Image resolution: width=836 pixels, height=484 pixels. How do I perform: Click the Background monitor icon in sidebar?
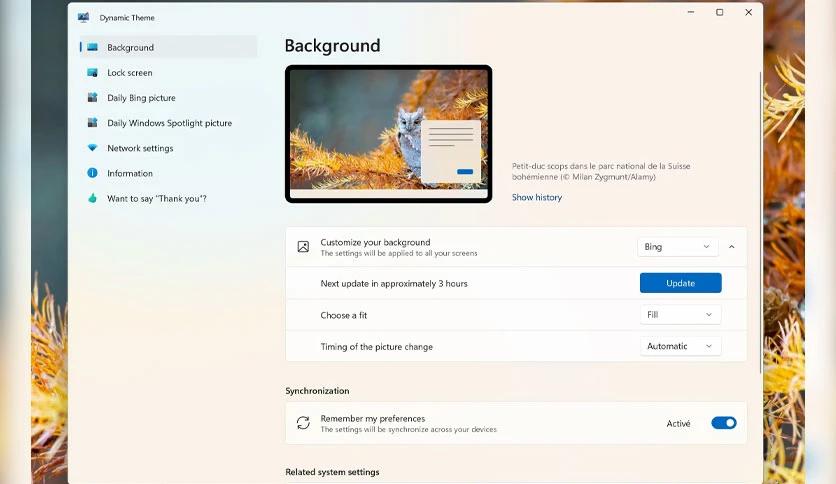pos(92,47)
